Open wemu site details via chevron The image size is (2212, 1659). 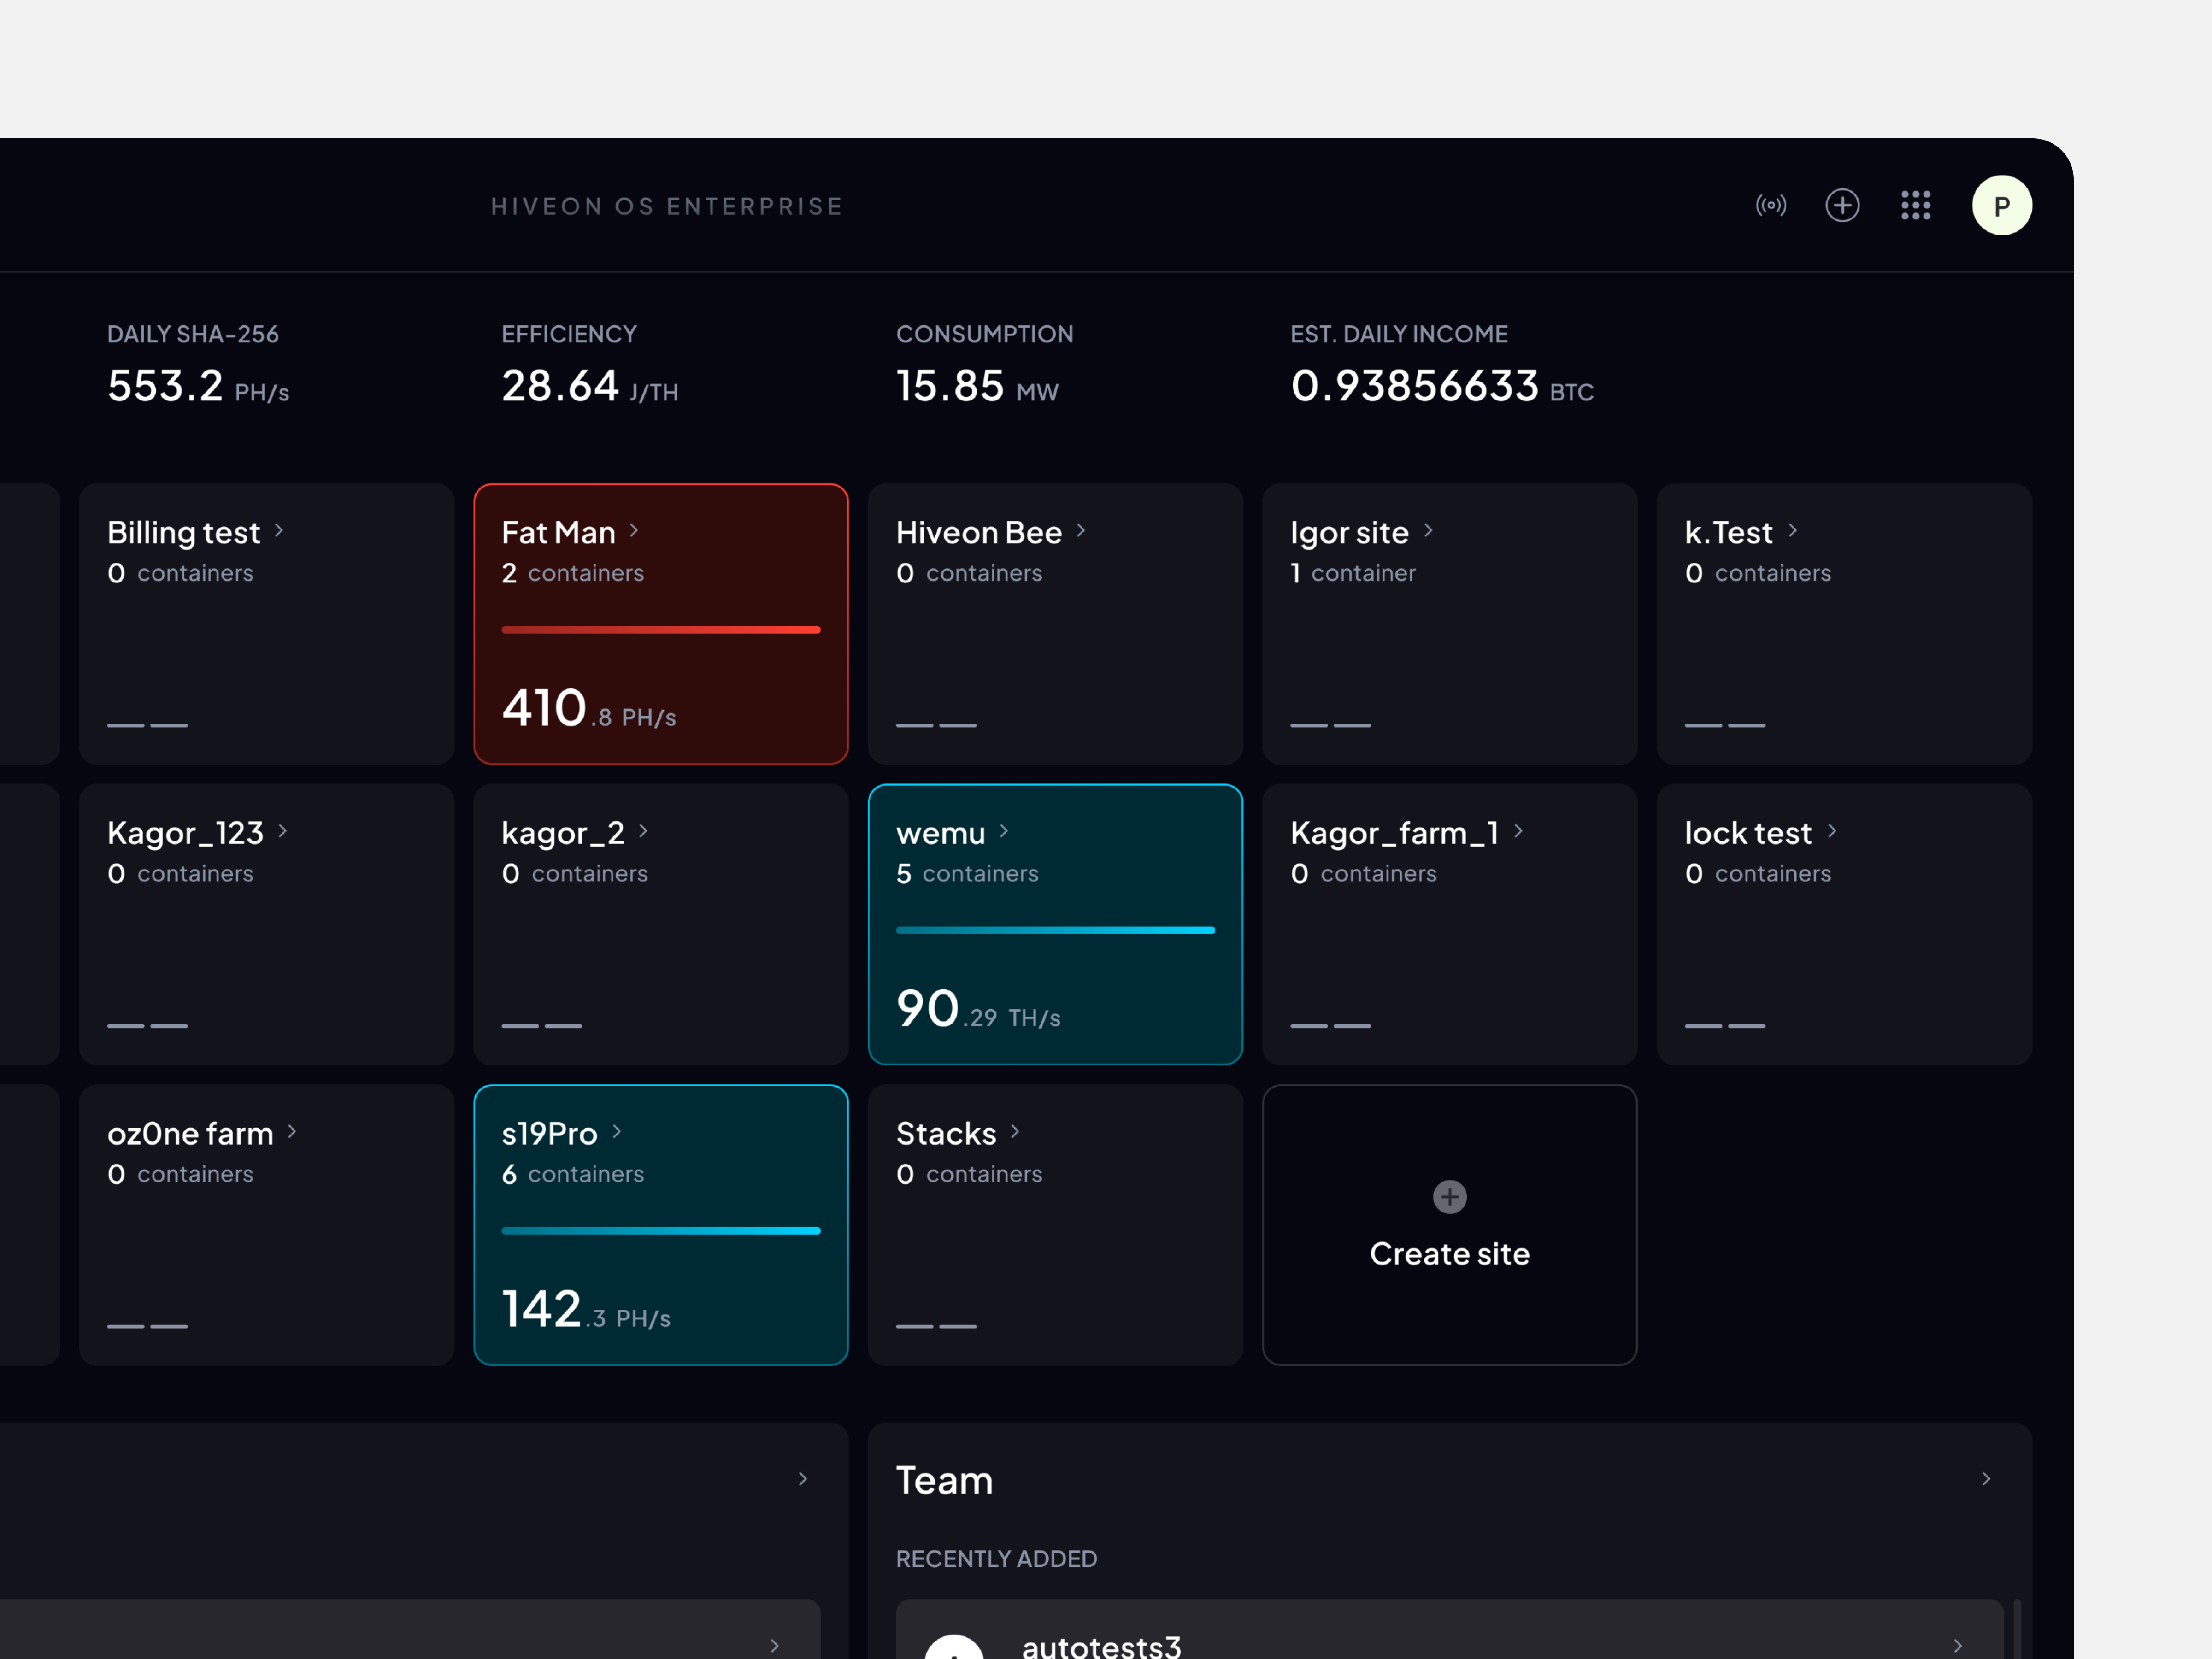pyautogui.click(x=1006, y=832)
